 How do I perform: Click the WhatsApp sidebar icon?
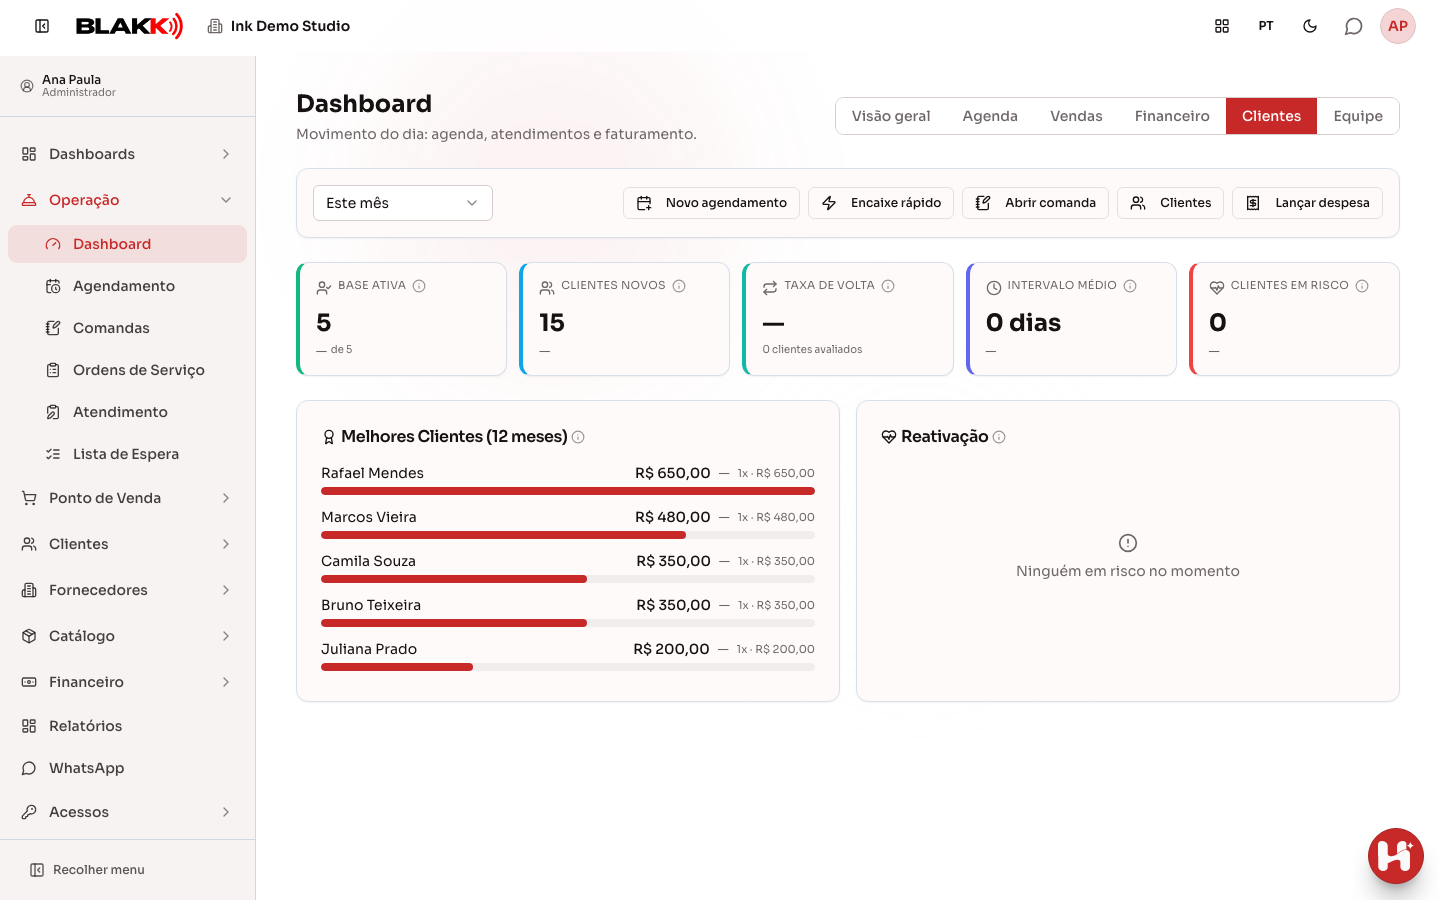point(29,768)
